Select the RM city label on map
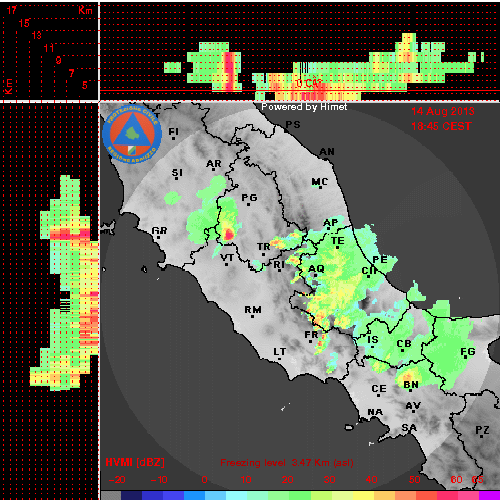This screenshot has width=500, height=500. click(253, 310)
